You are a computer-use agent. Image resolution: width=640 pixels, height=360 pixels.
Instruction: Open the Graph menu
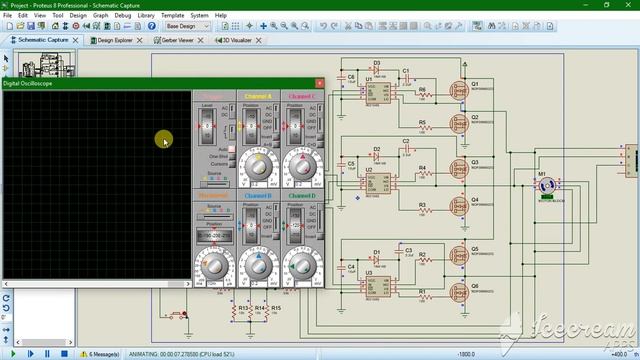pos(100,16)
